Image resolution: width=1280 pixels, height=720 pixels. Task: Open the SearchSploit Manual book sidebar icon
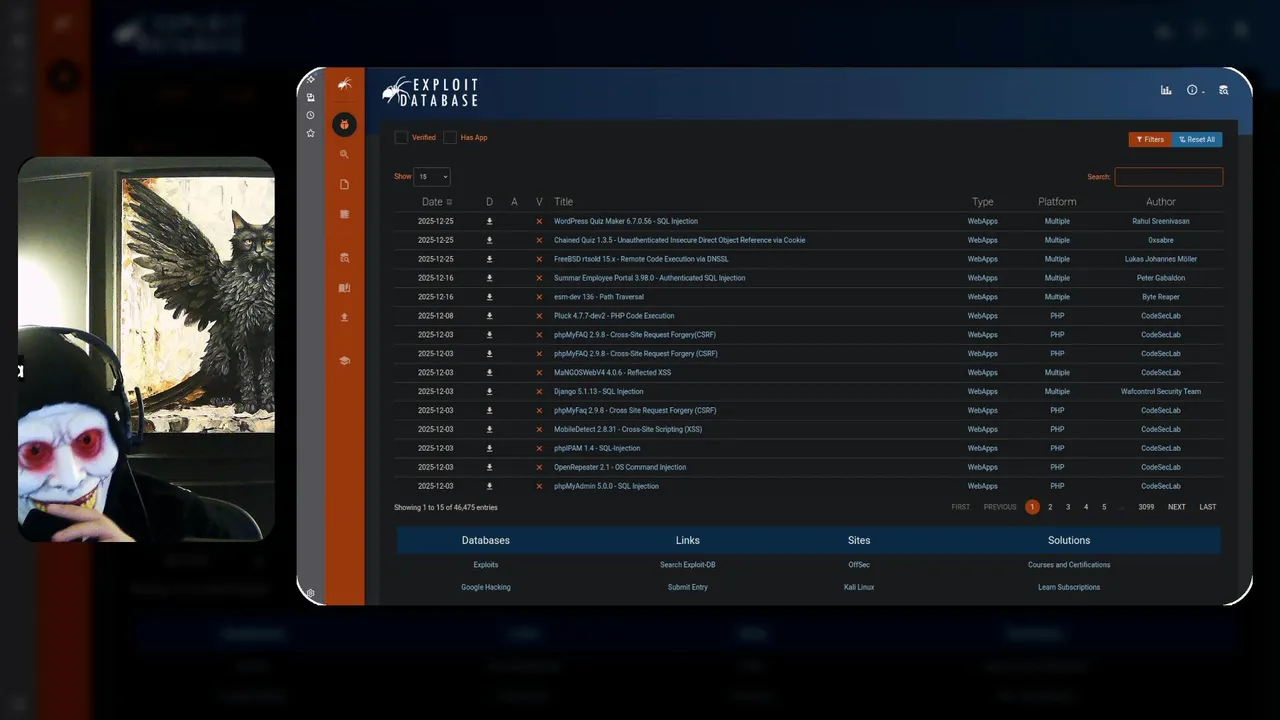click(344, 288)
